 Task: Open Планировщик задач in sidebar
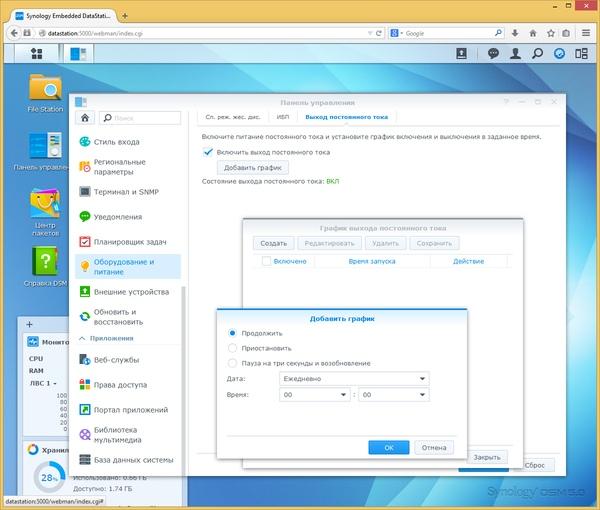click(x=128, y=242)
